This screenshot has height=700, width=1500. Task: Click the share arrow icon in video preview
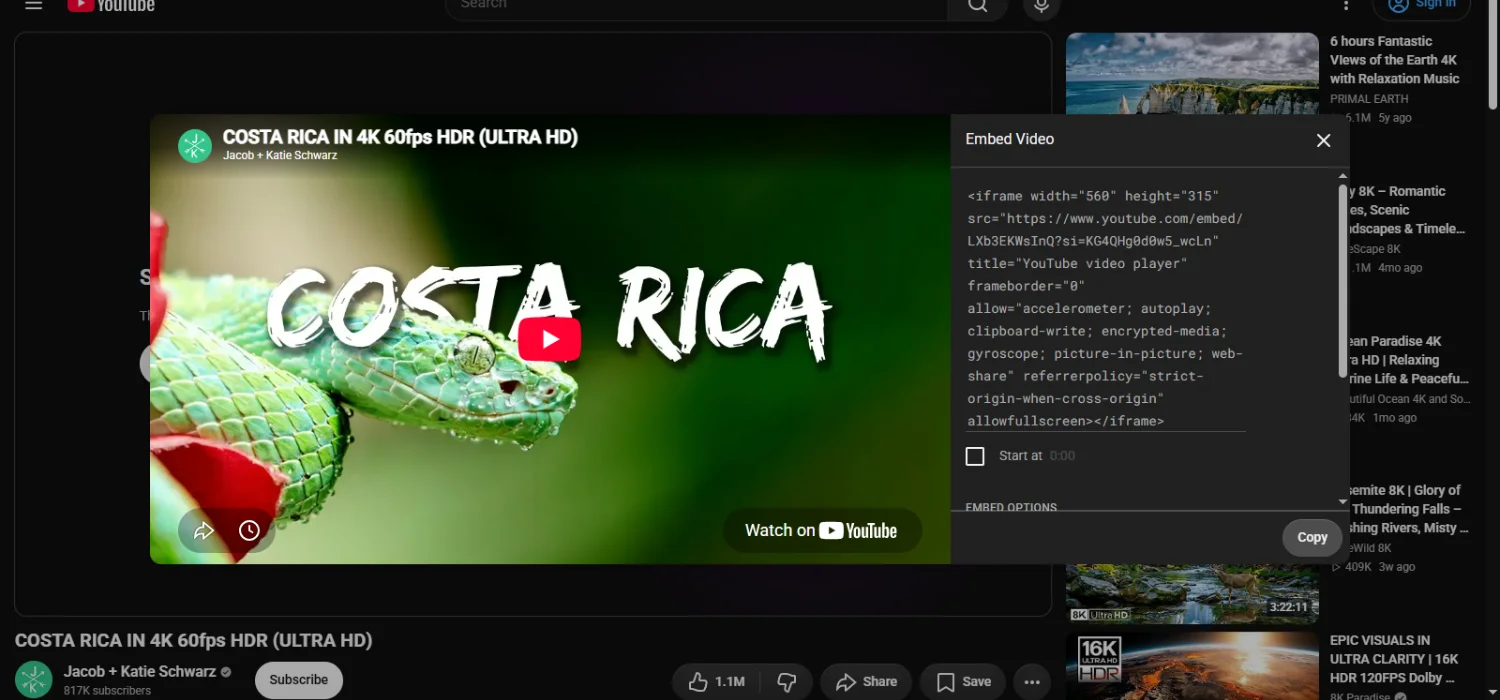pyautogui.click(x=204, y=531)
